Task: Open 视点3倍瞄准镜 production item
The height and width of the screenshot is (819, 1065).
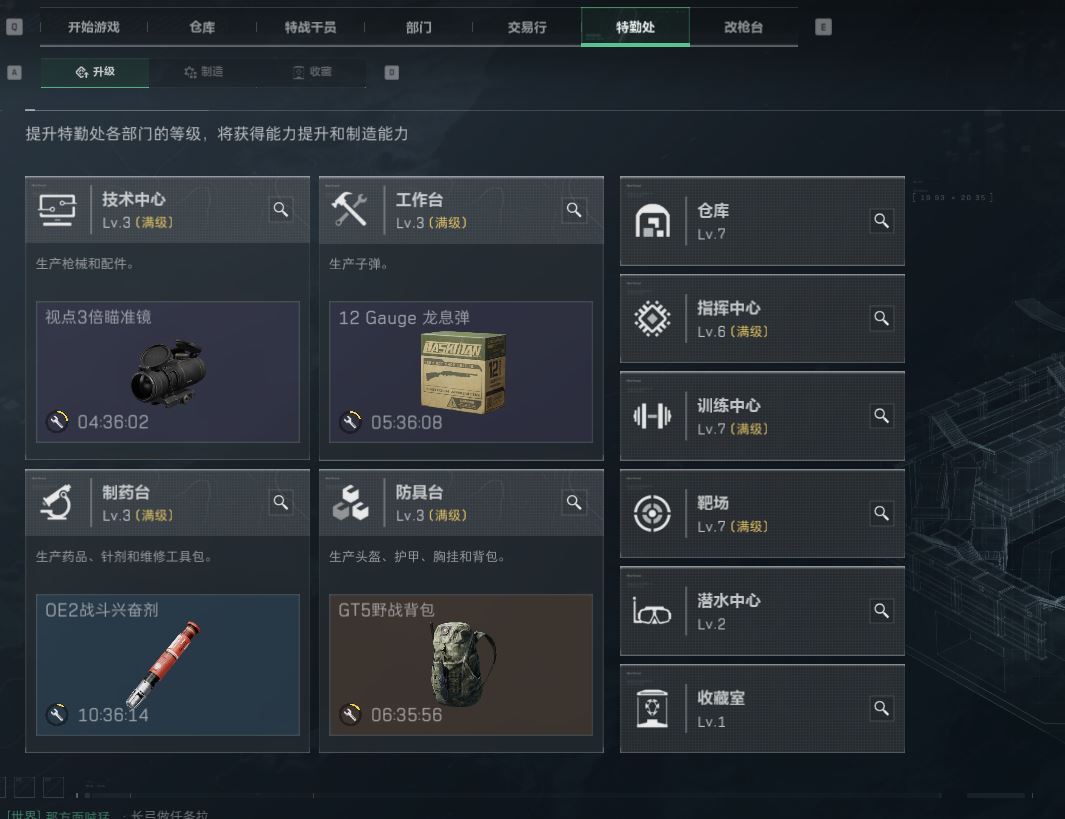Action: pyautogui.click(x=168, y=372)
